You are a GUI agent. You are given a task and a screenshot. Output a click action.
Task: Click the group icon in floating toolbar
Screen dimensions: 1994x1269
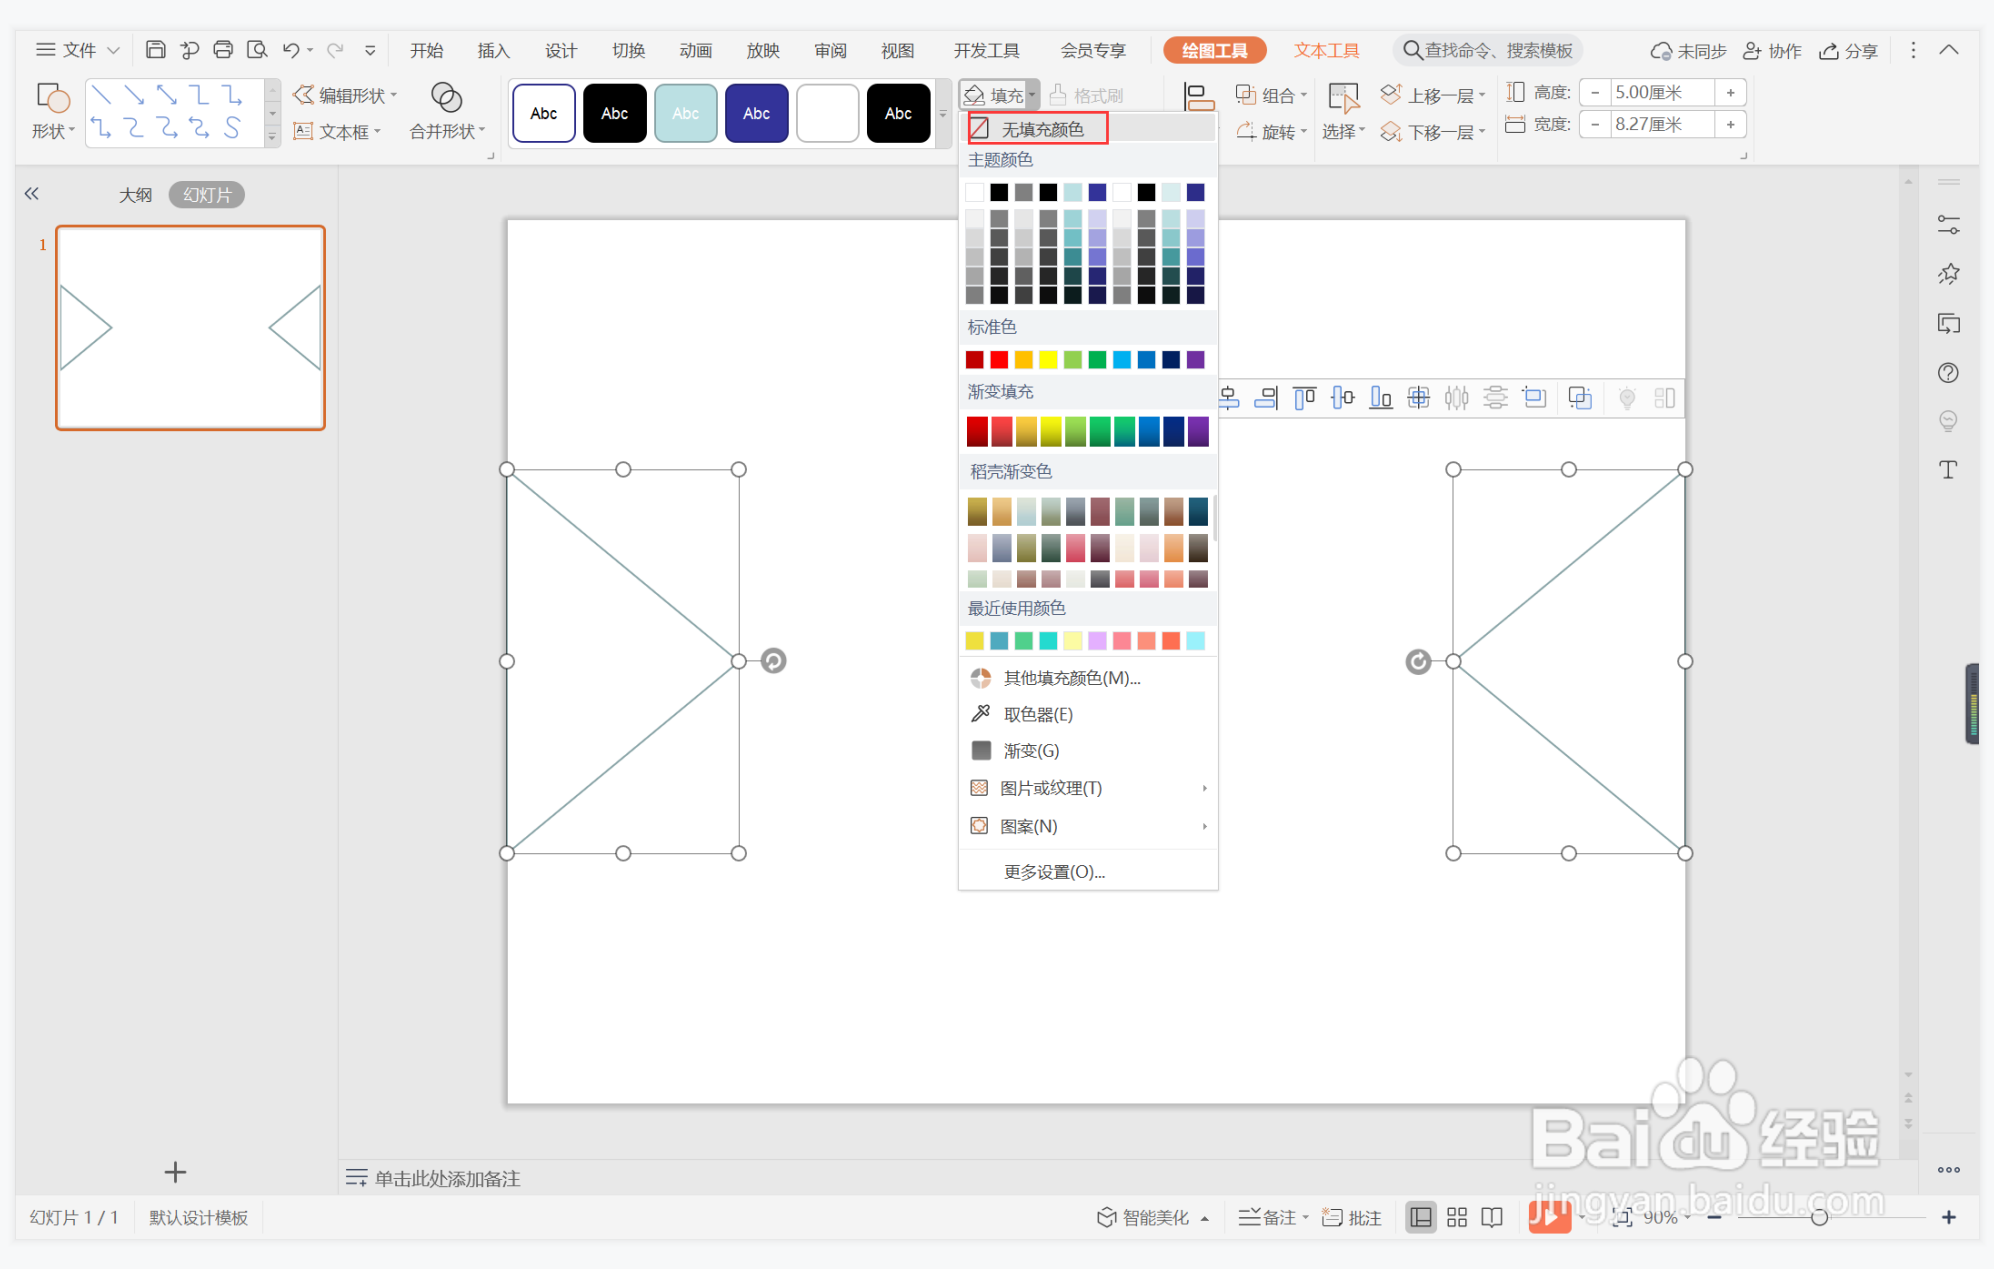coord(1579,398)
